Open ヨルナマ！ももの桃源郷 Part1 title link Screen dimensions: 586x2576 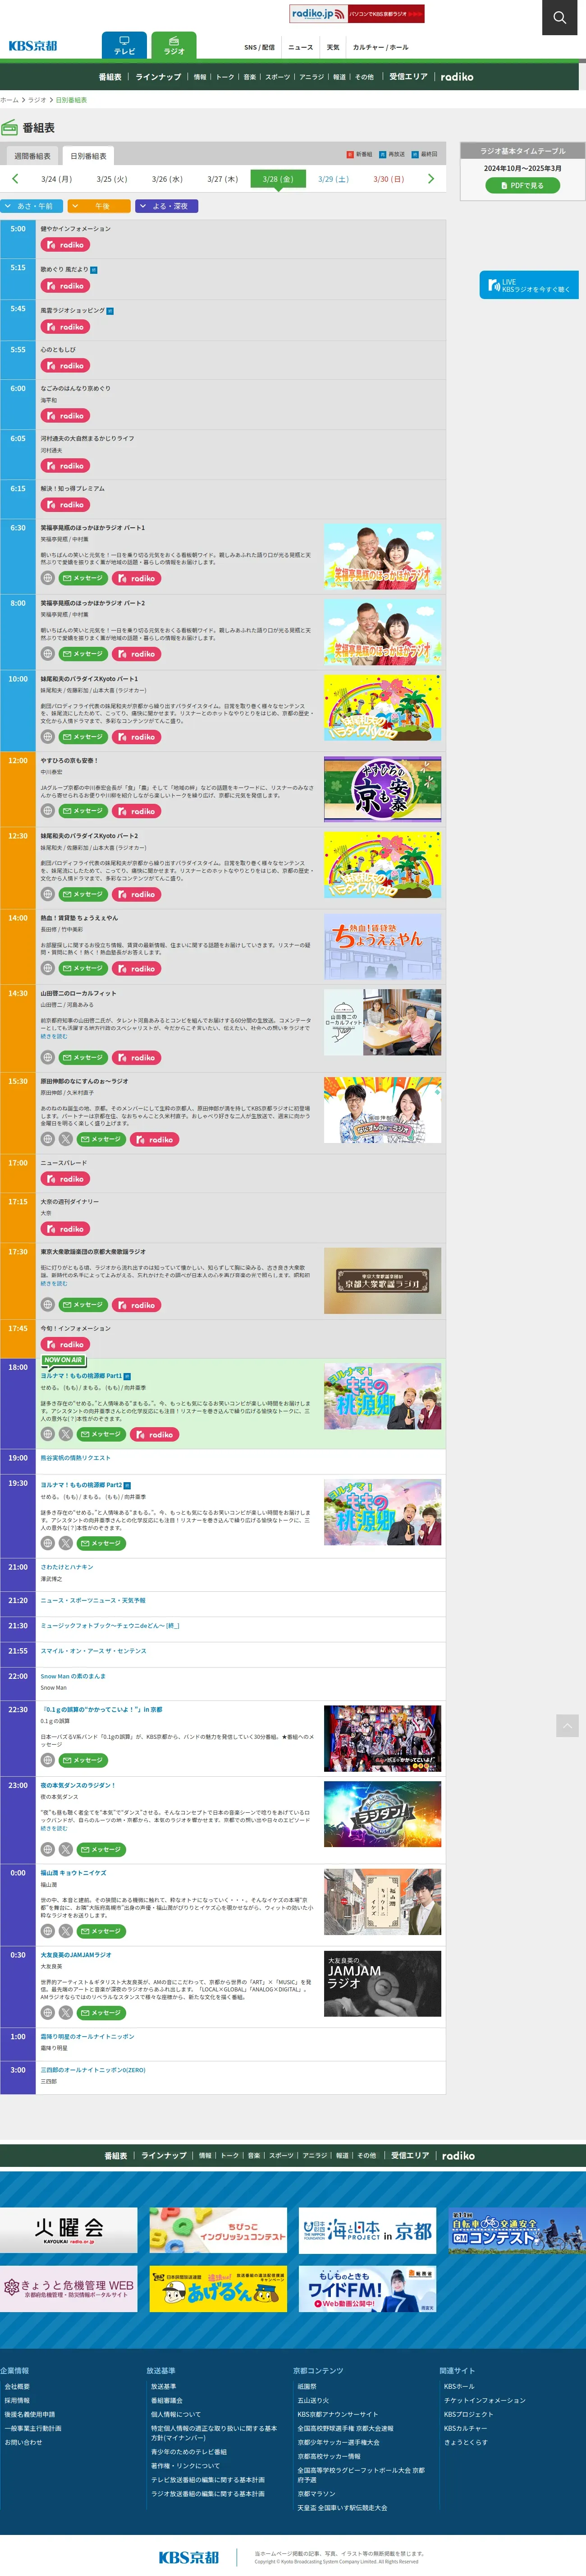81,1376
